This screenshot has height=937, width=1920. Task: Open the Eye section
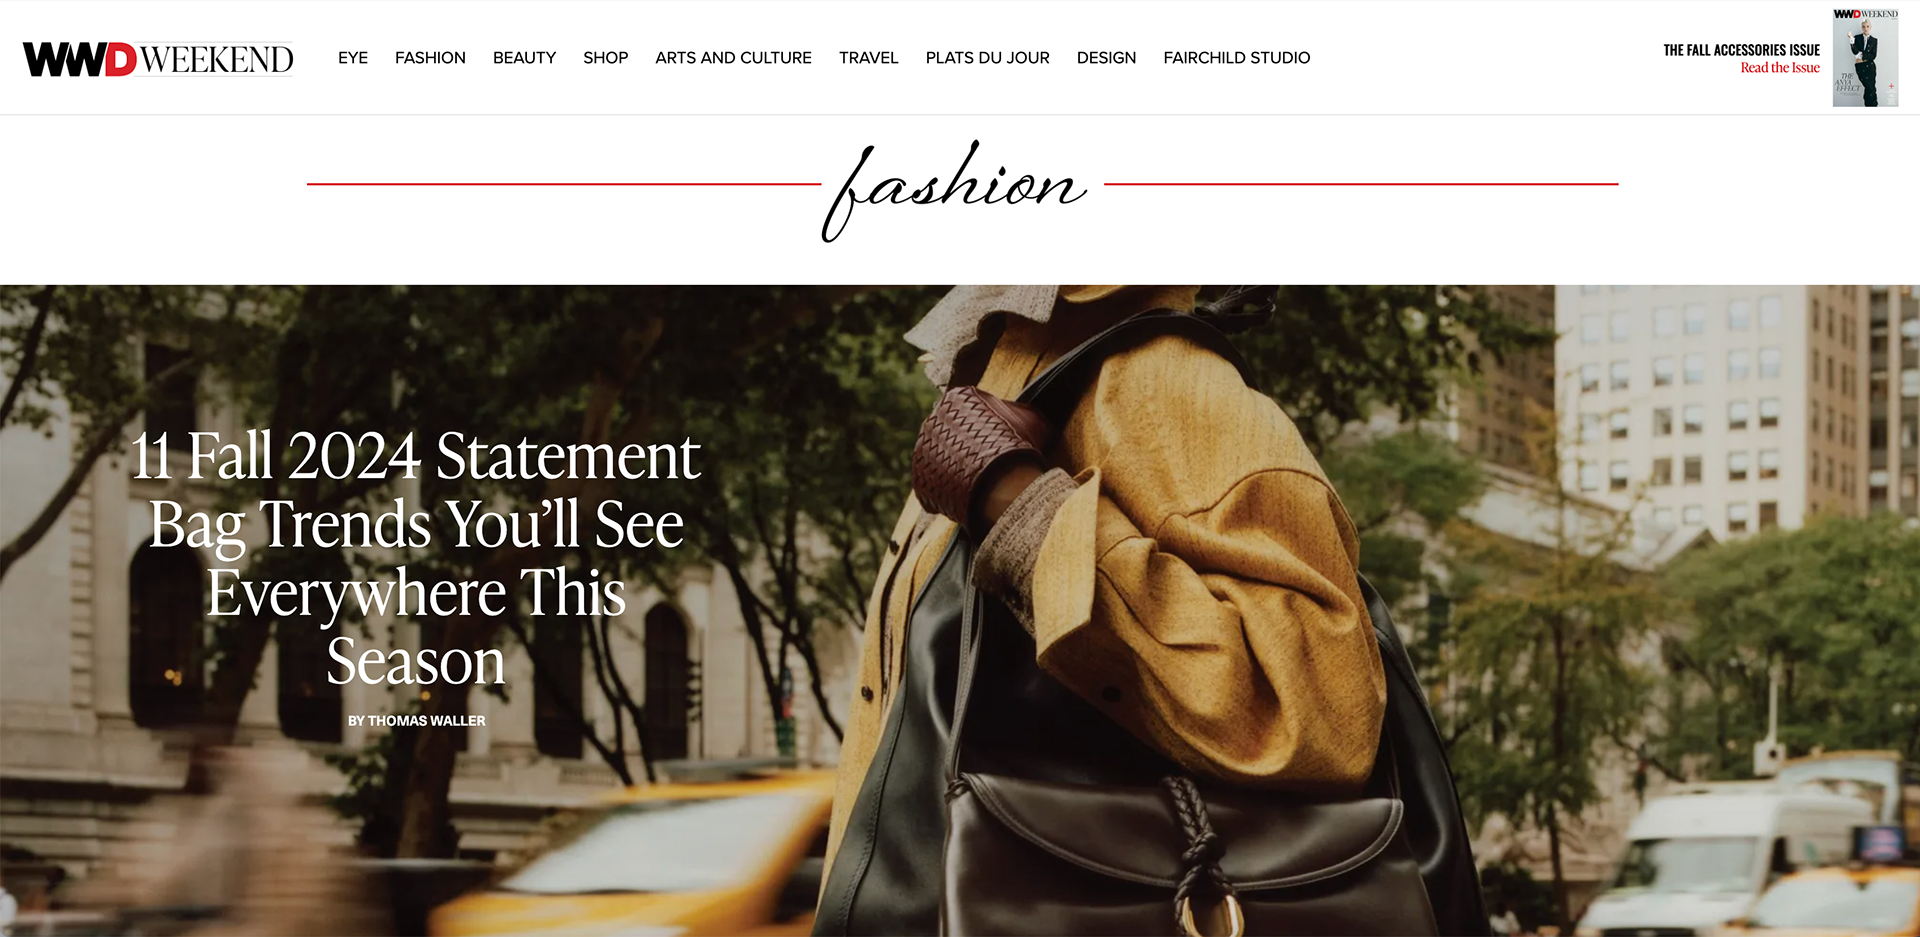[353, 58]
